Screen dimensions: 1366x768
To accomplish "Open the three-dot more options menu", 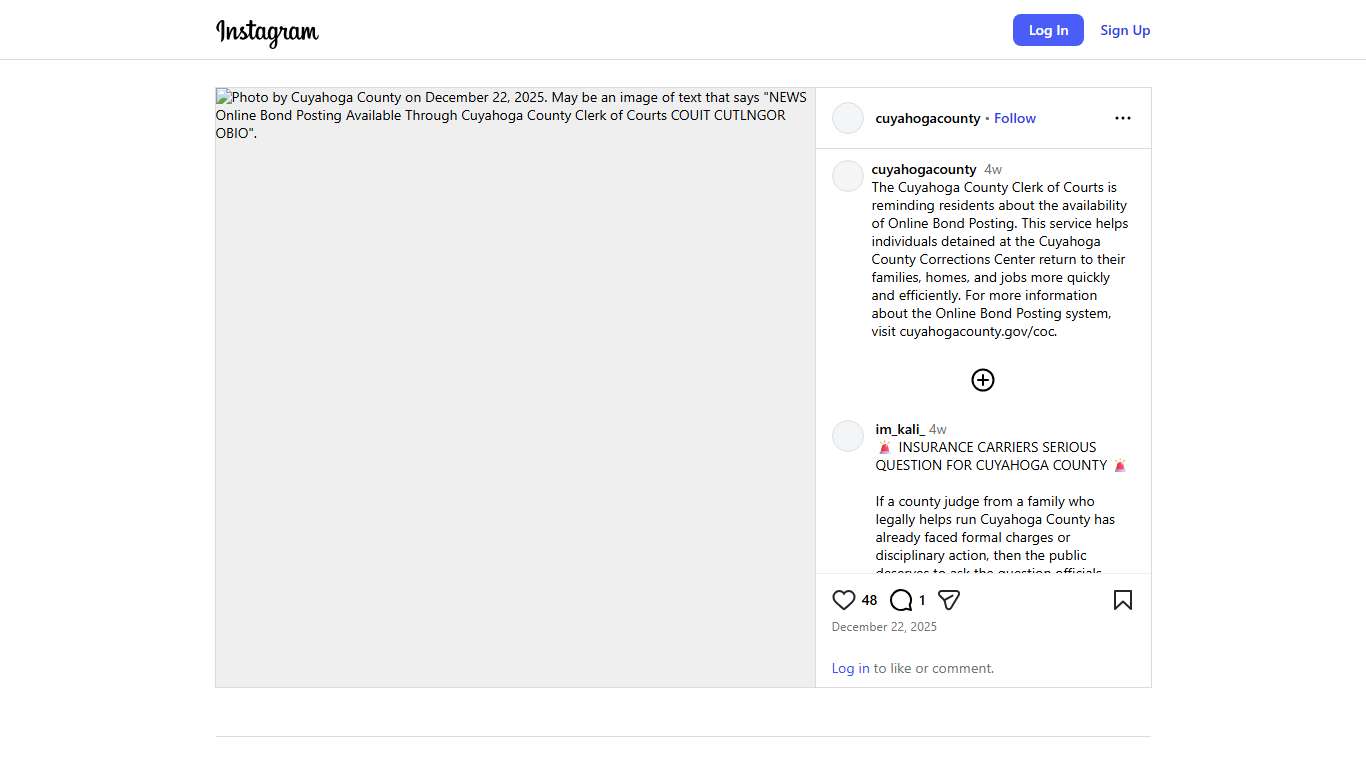I will (x=1123, y=118).
